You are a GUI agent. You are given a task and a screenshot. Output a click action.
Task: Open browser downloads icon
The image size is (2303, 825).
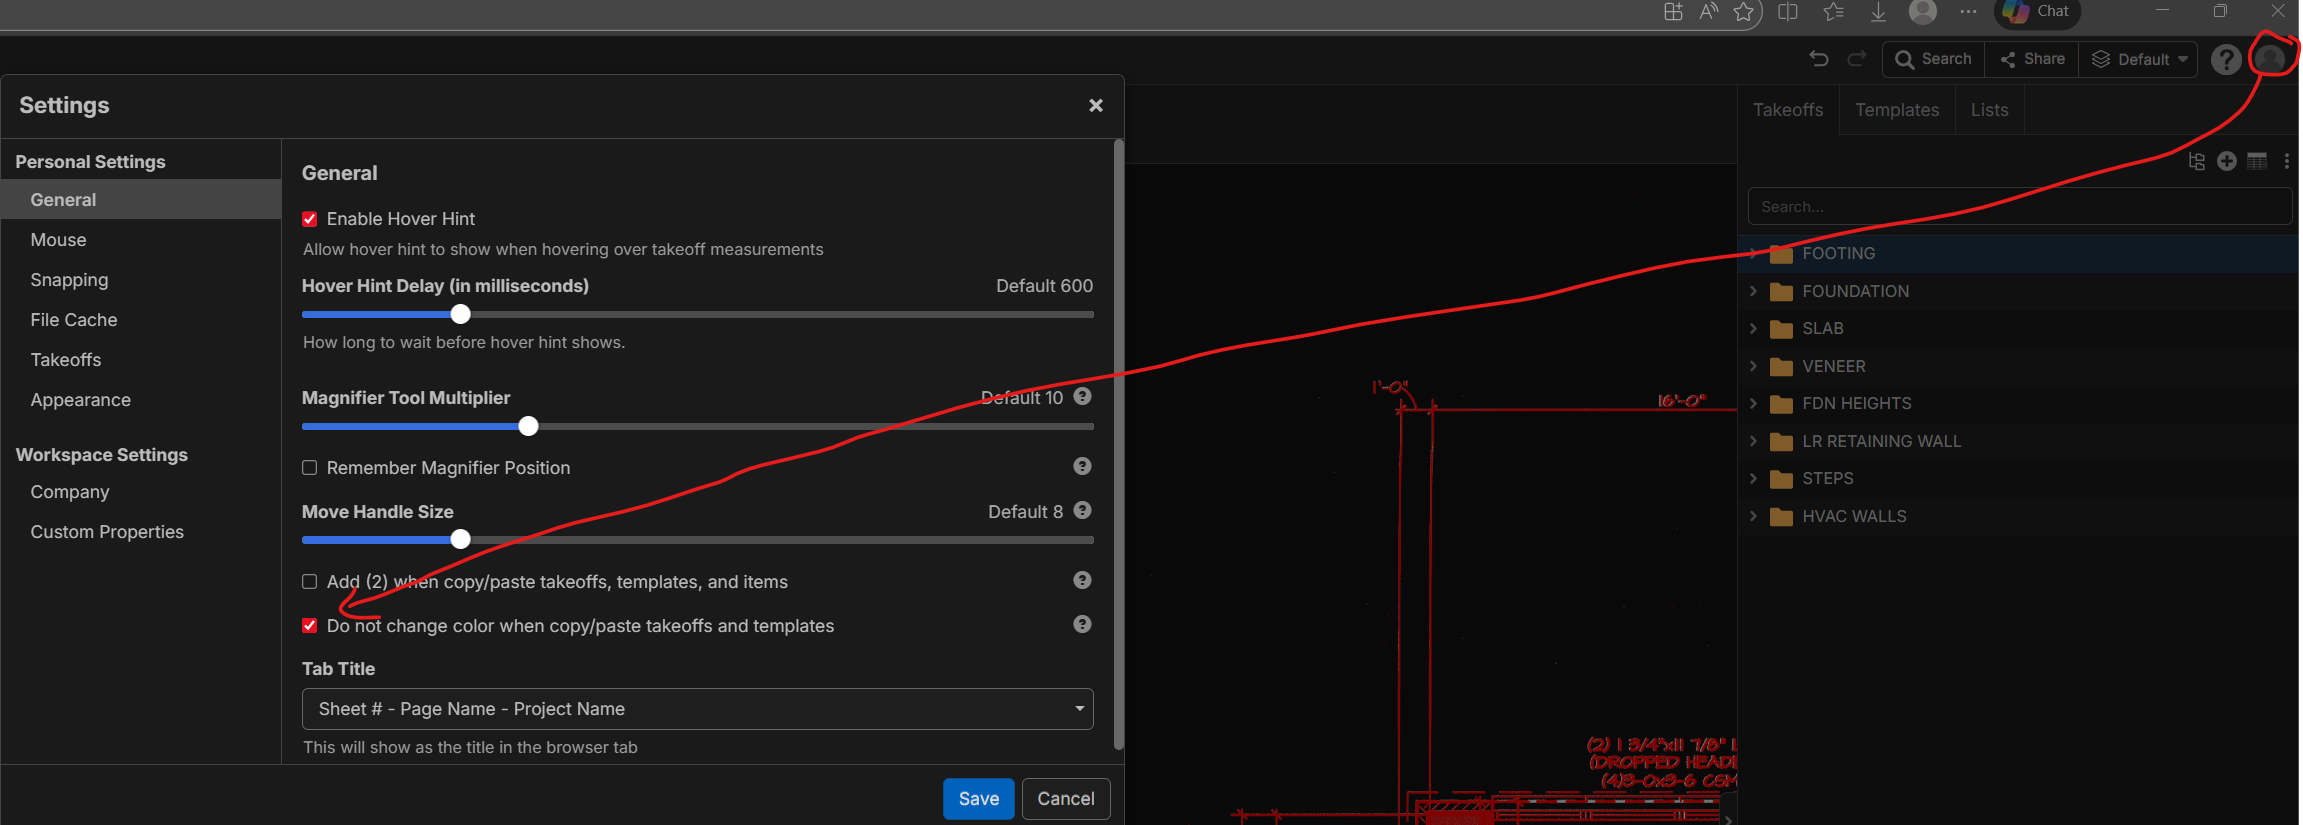[x=1878, y=12]
